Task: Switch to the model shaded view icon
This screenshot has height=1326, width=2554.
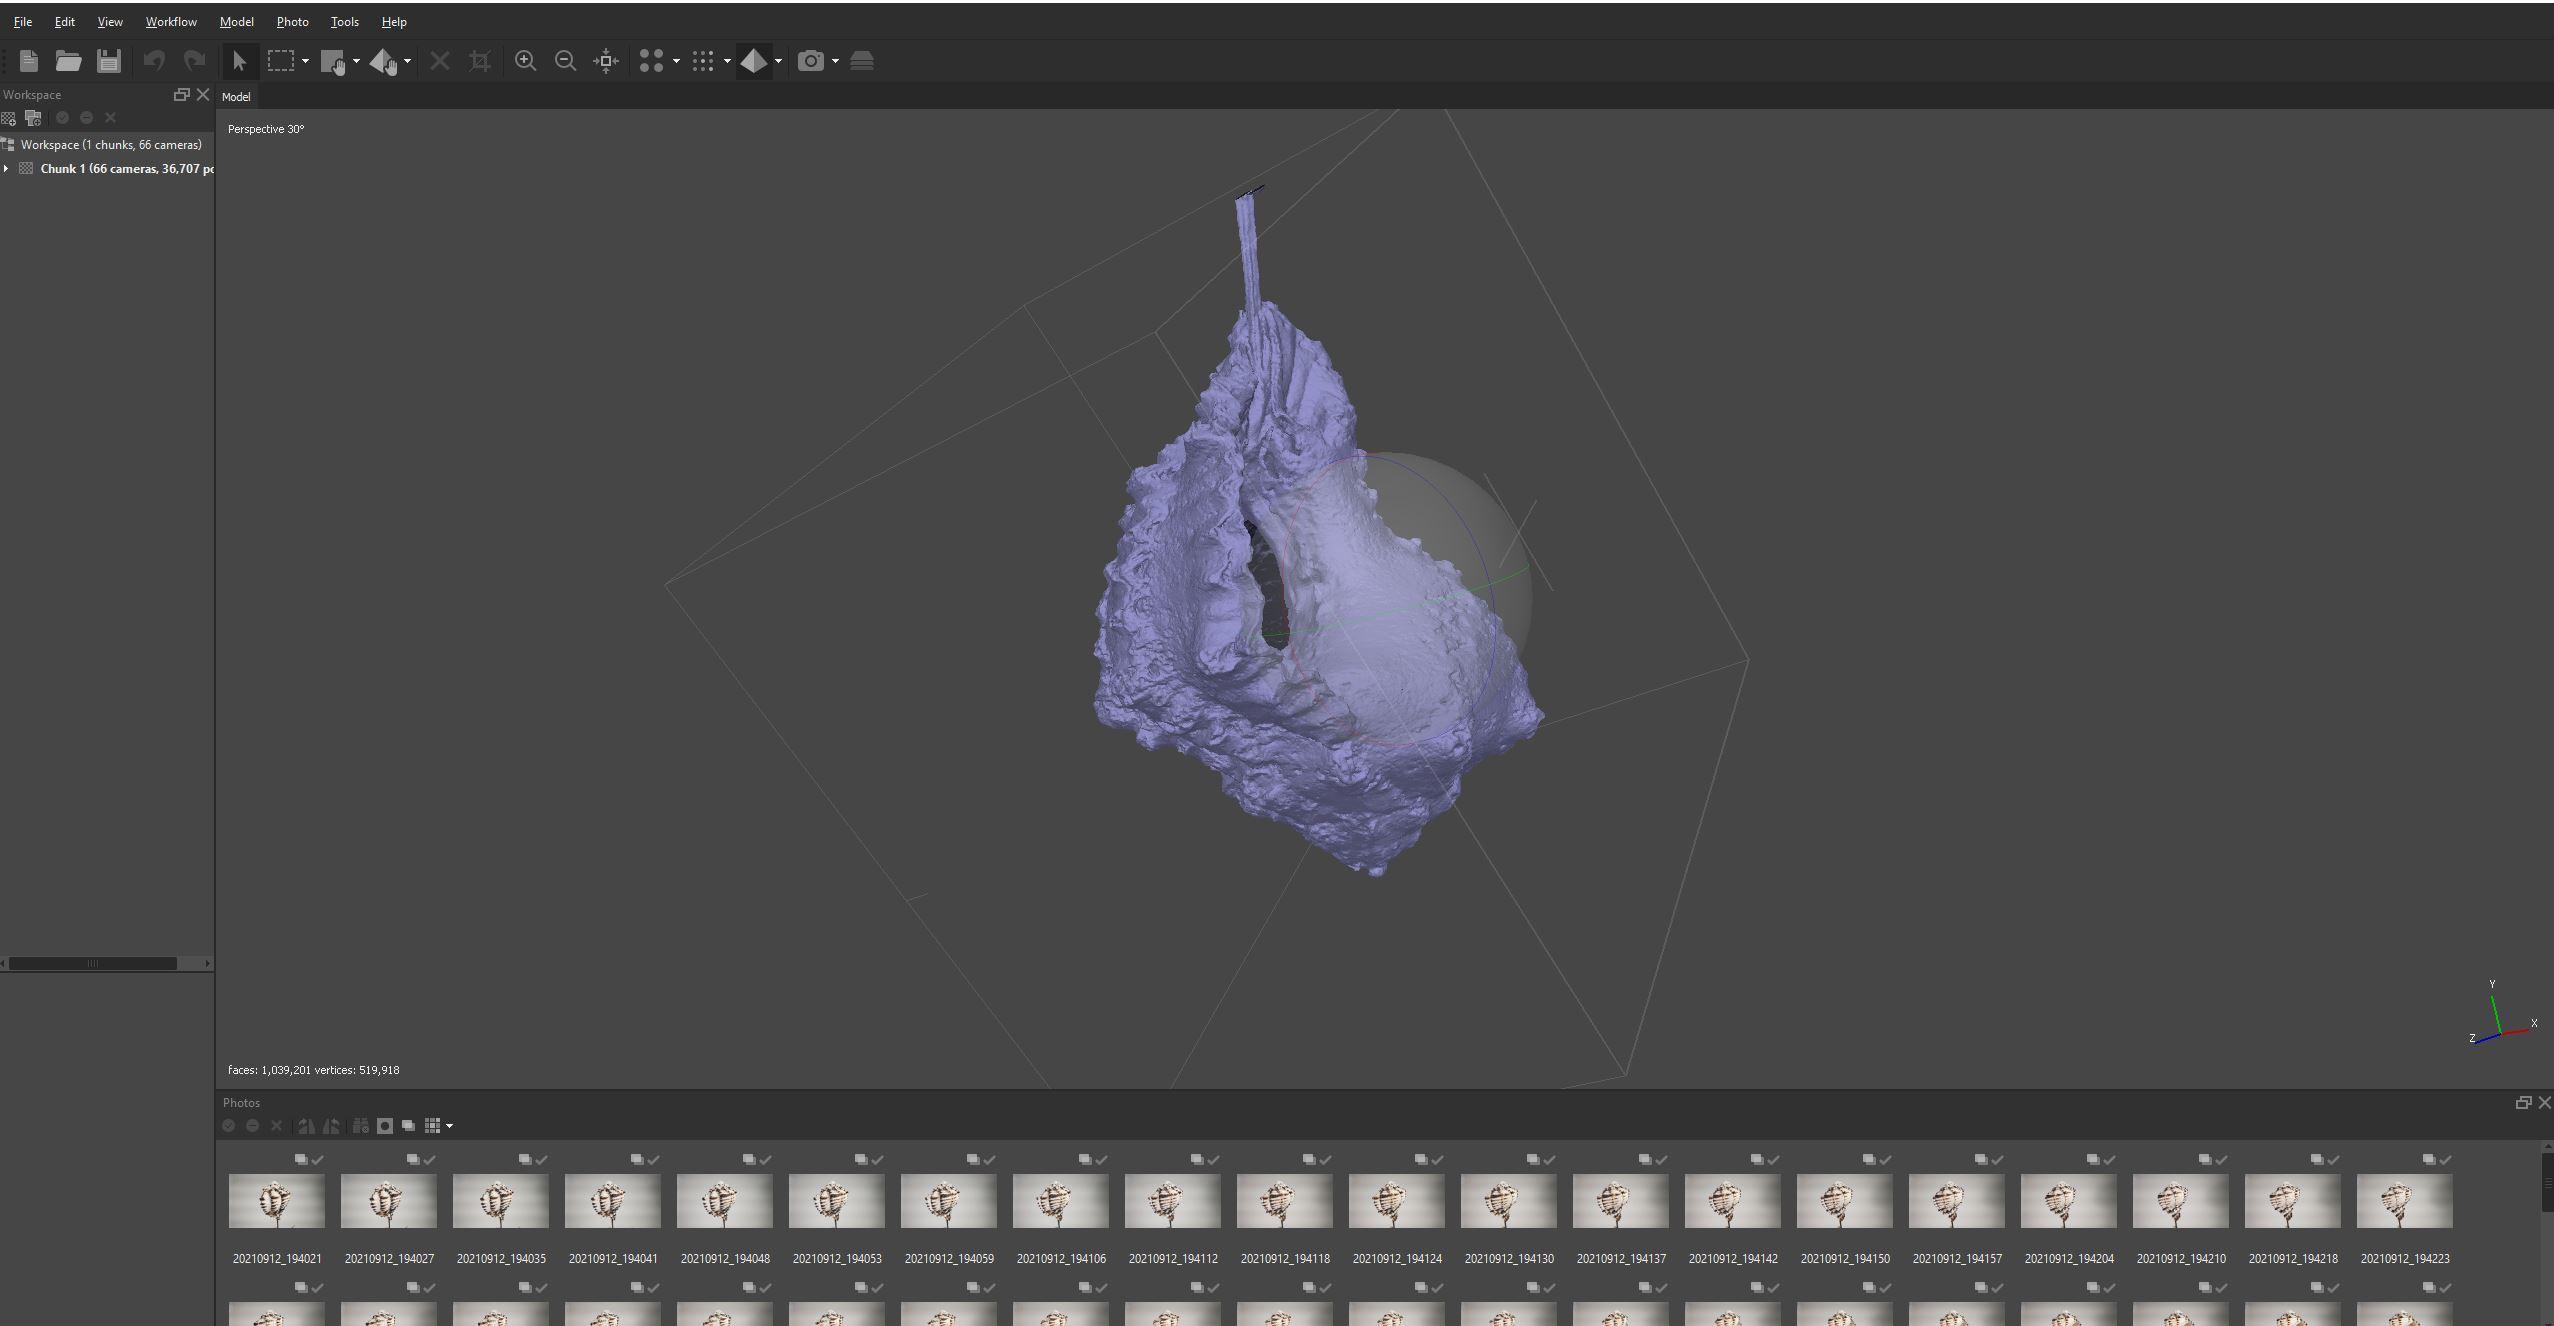Action: tap(754, 61)
